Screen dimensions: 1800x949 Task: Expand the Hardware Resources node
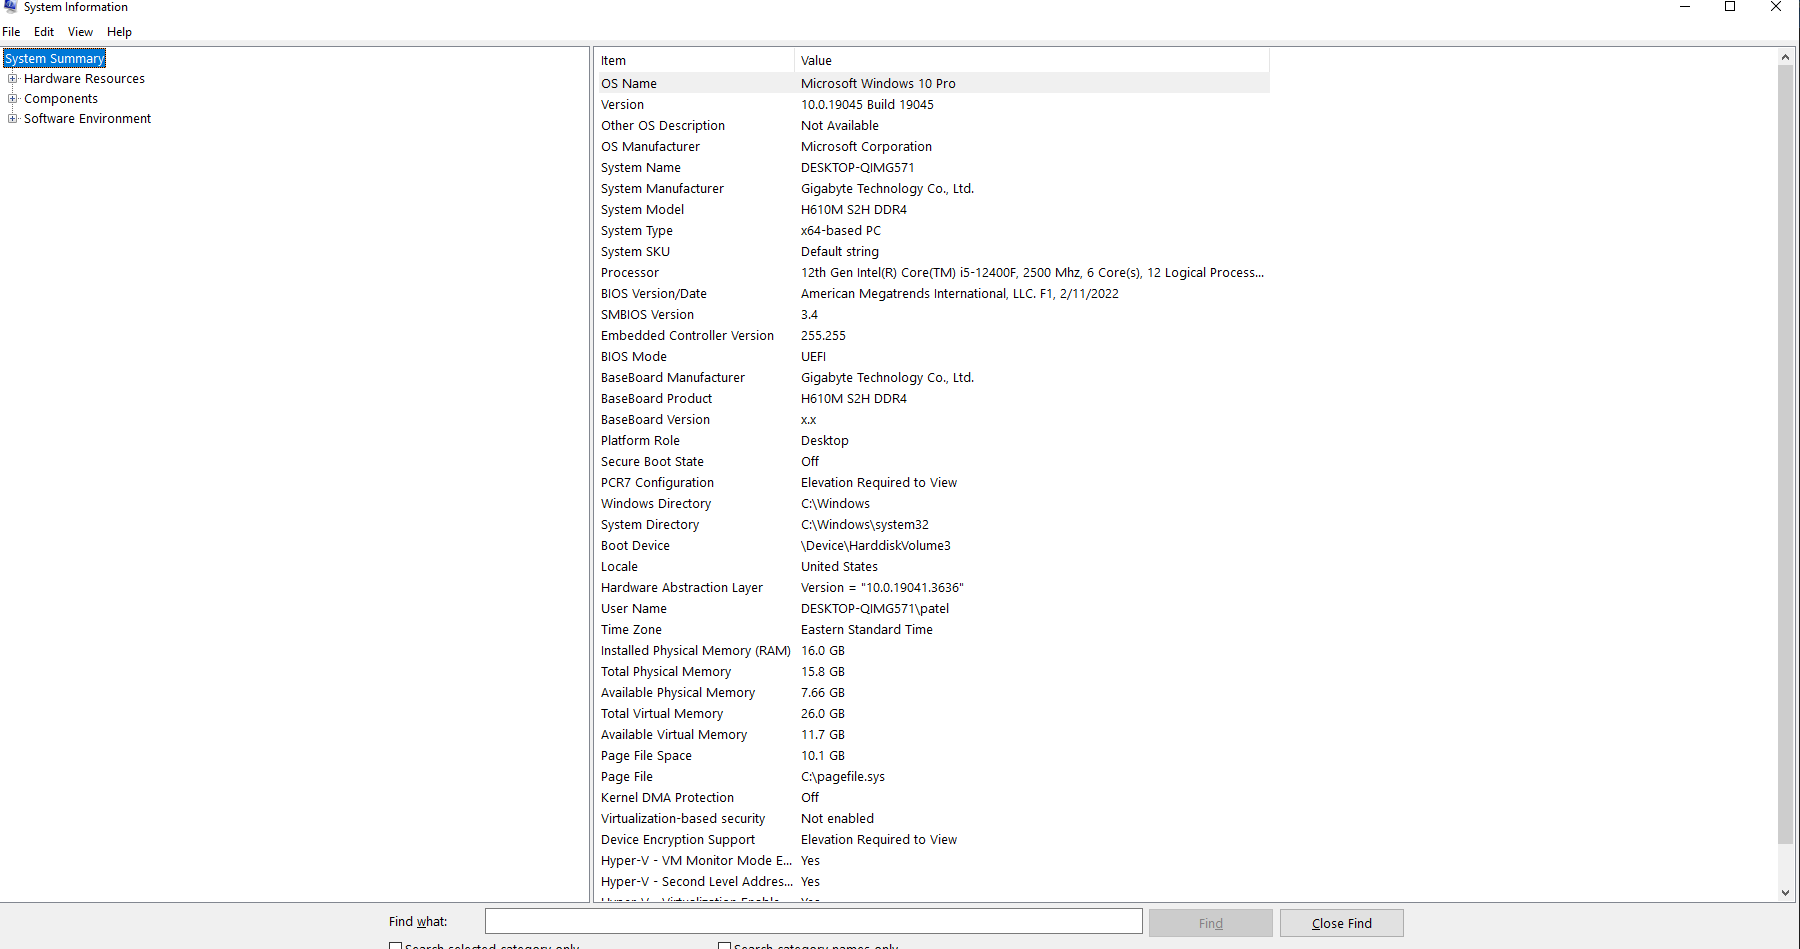pyautogui.click(x=12, y=78)
